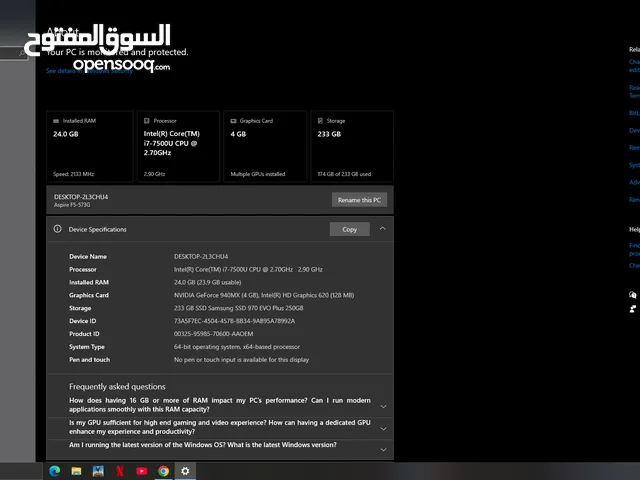Select the 4 GB value on Graphics Card tile
The height and width of the screenshot is (480, 640).
[238, 134]
